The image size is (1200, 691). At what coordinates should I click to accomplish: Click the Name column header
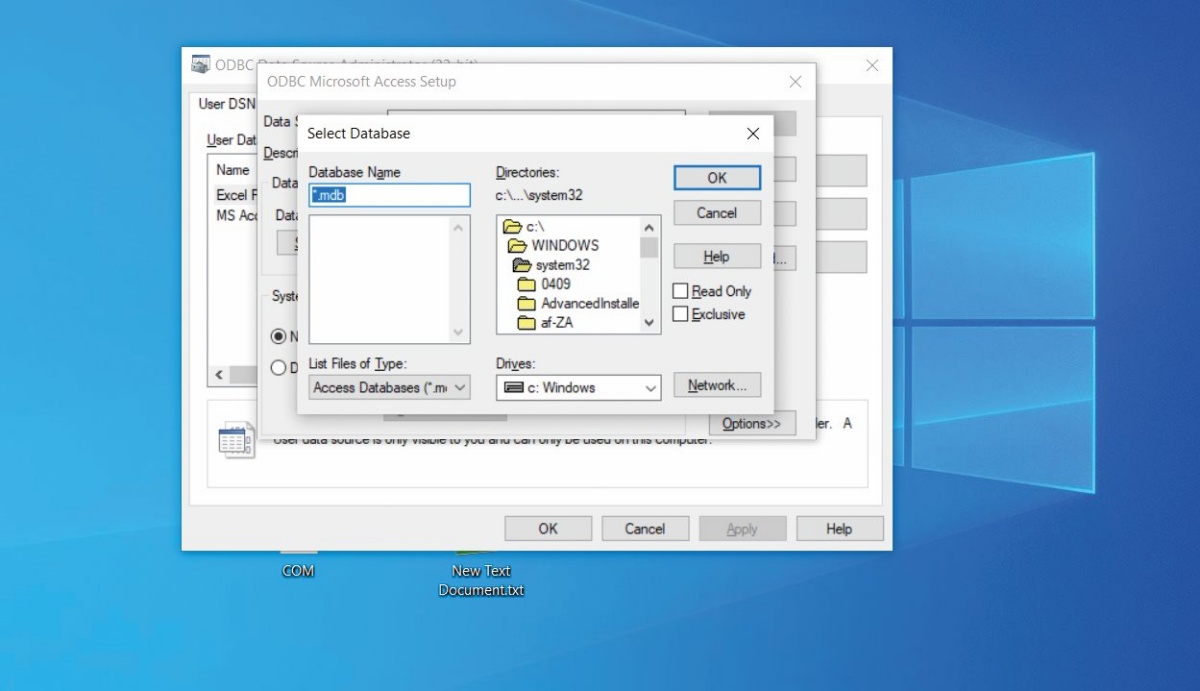pos(233,170)
